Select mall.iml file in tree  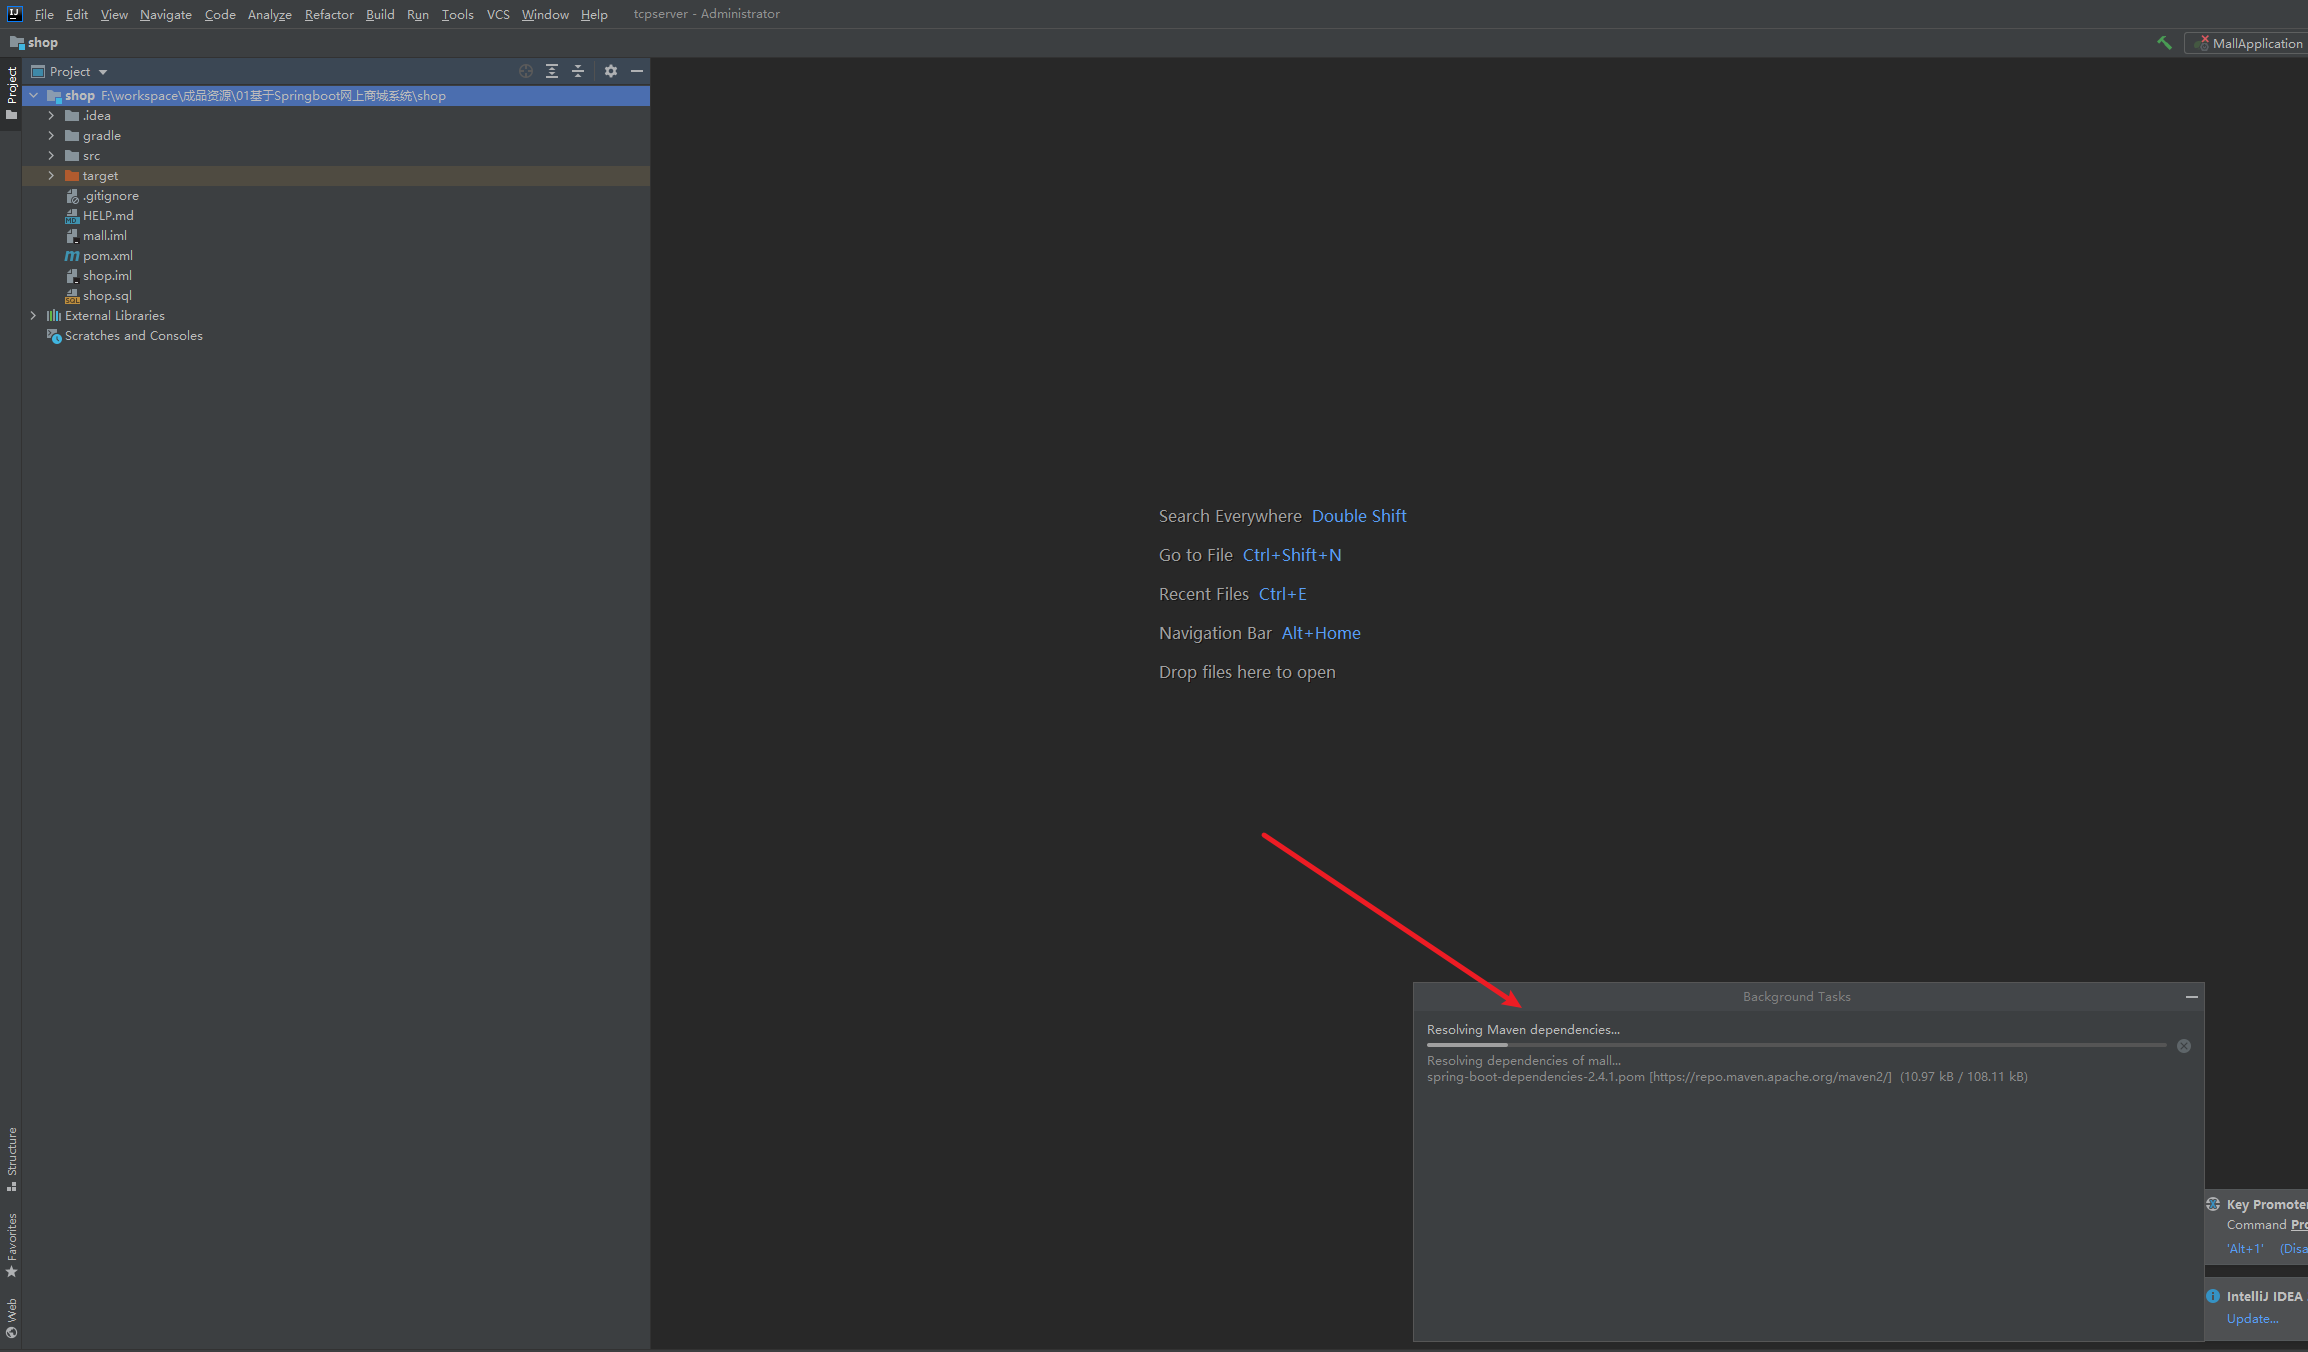105,236
